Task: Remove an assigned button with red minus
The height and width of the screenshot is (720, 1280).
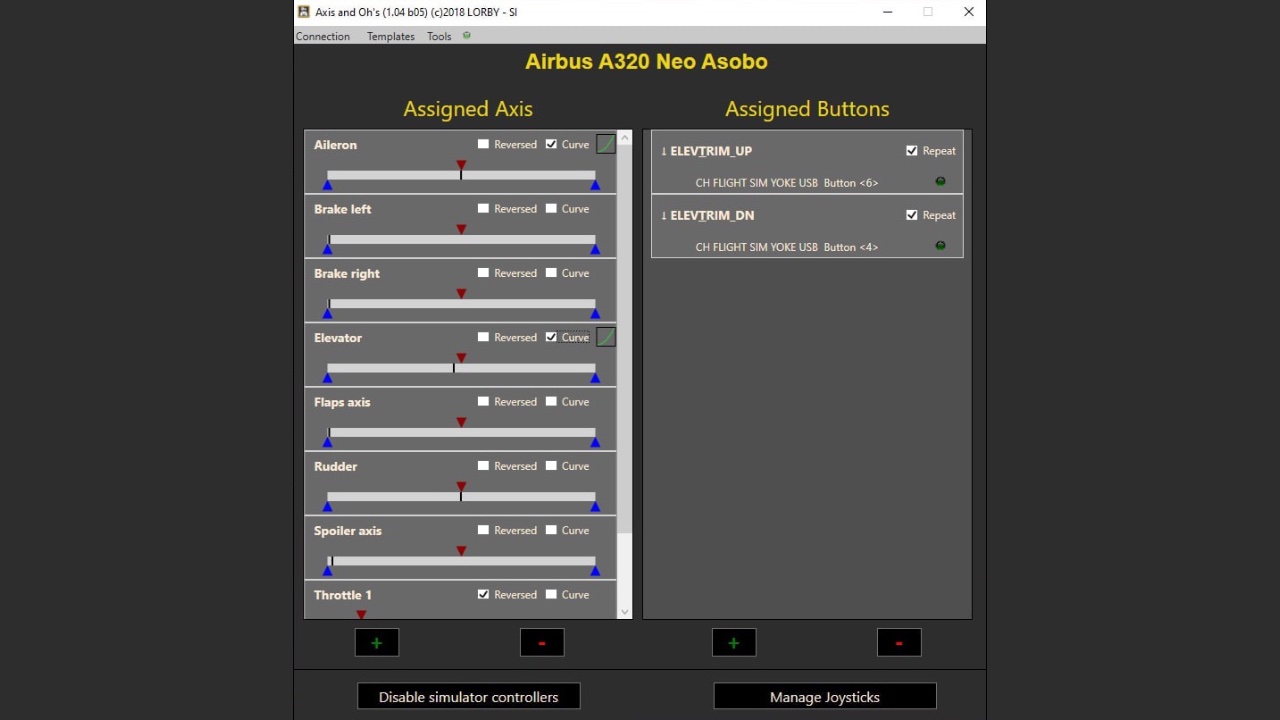Action: click(899, 643)
